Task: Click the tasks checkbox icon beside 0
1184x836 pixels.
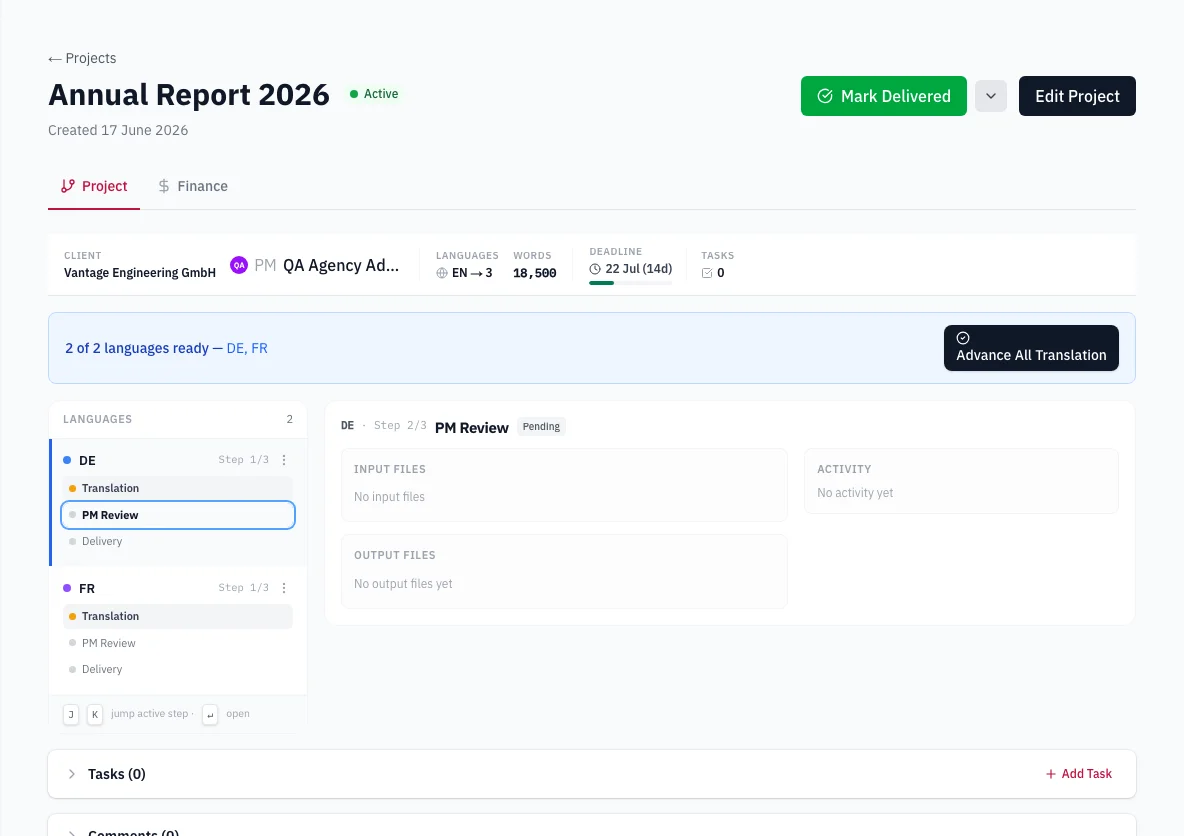Action: point(707,273)
